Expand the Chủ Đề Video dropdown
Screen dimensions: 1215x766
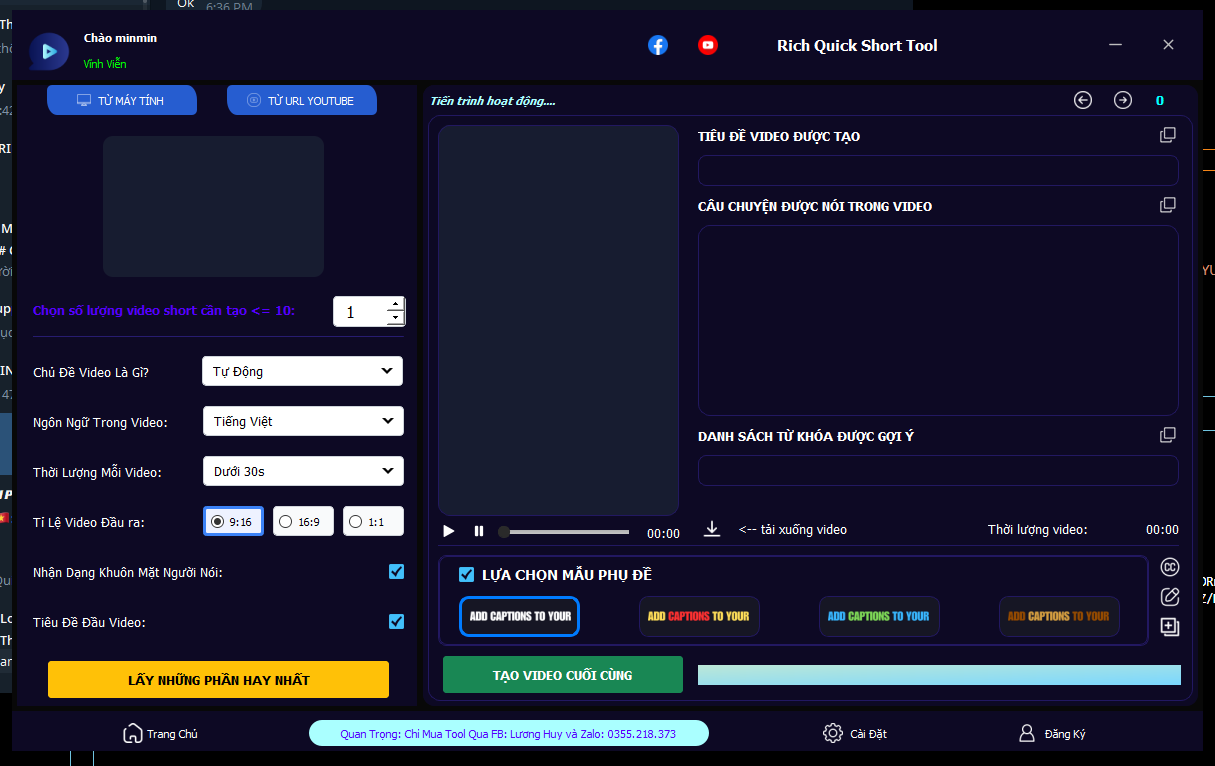pyautogui.click(x=302, y=371)
